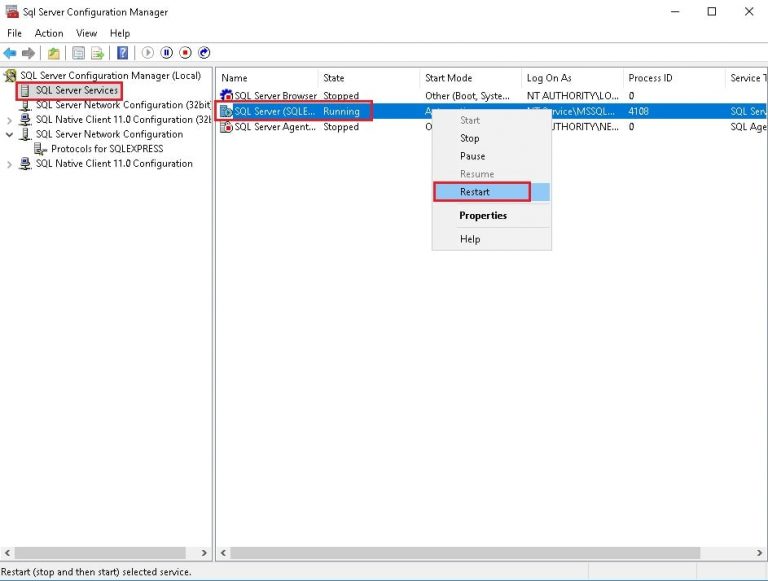Click the Up one level folder icon

pos(54,53)
